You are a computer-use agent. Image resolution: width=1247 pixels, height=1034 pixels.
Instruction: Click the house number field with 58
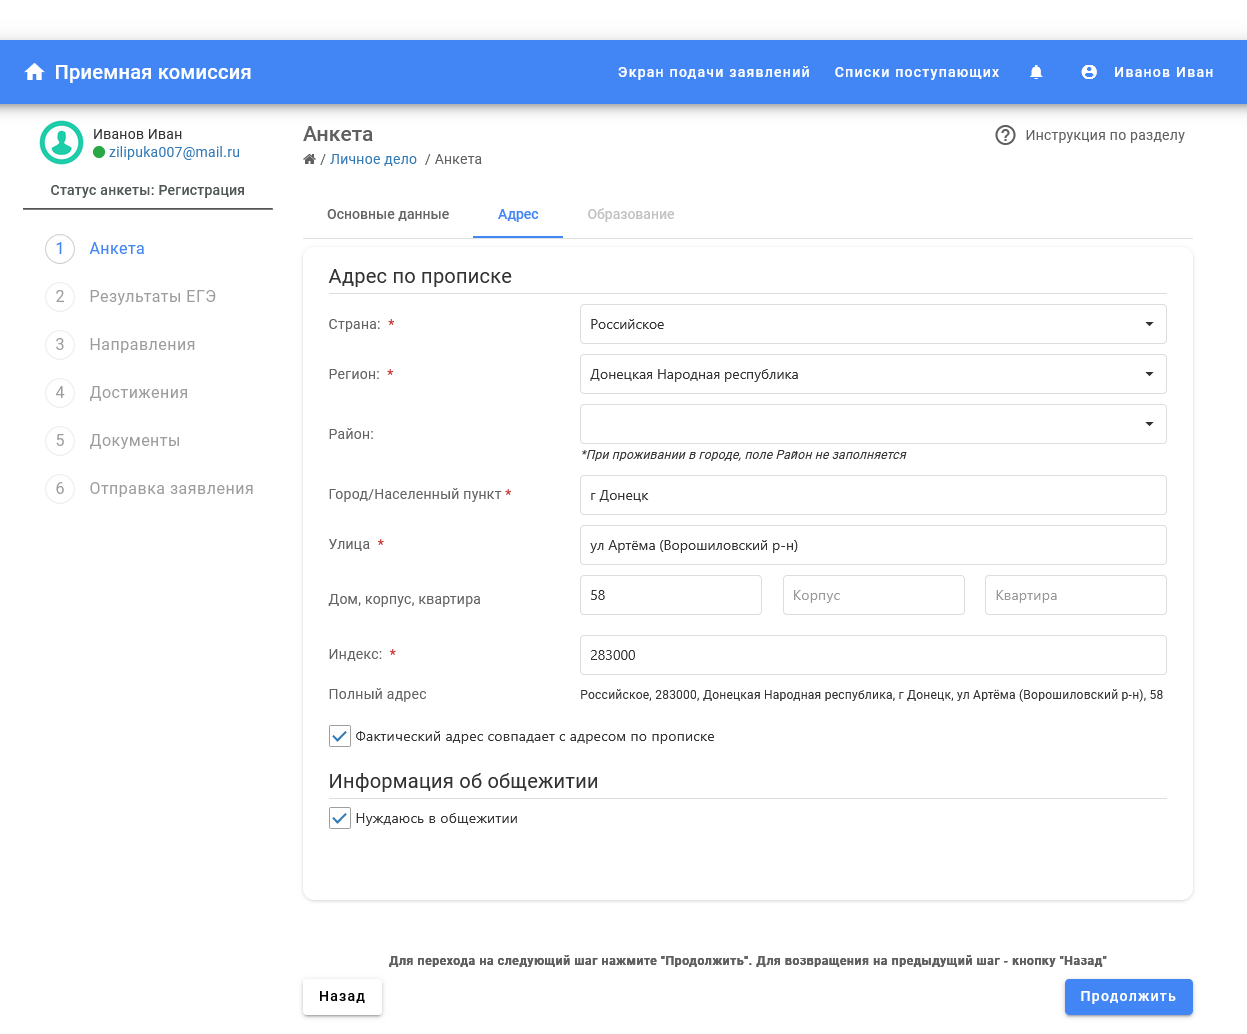tap(671, 595)
